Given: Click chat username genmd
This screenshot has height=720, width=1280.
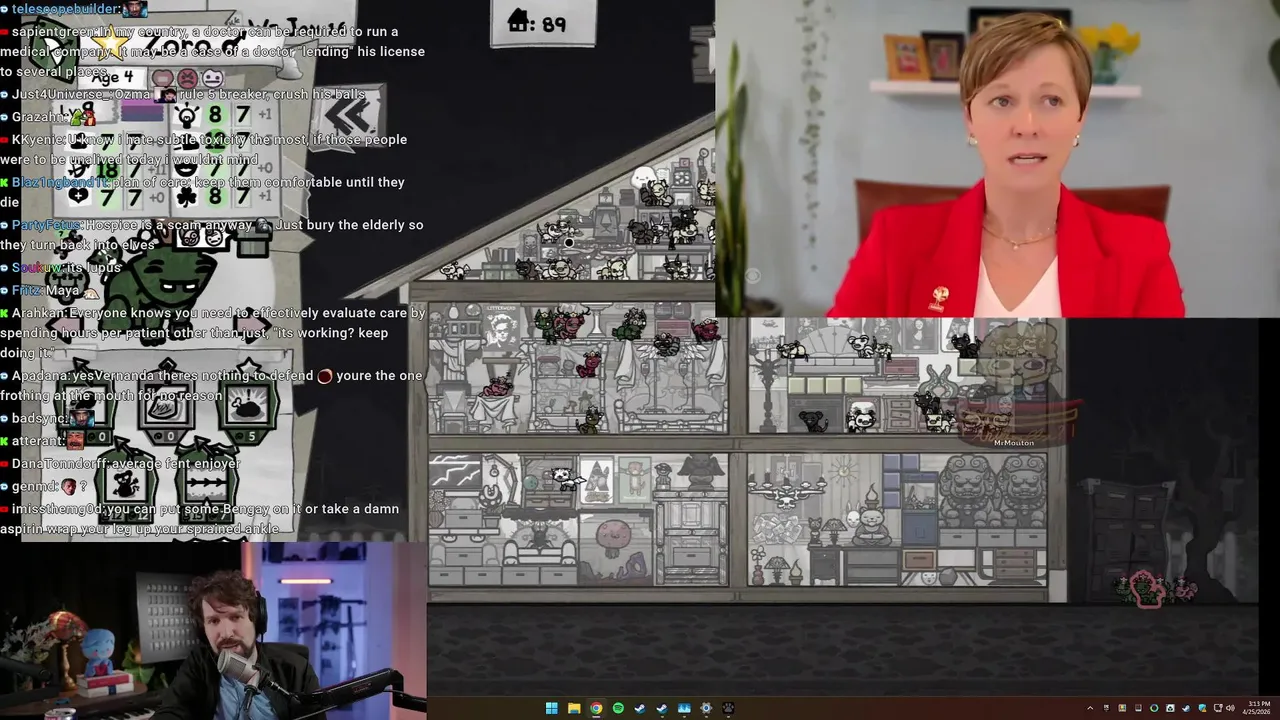Looking at the screenshot, I should [x=33, y=486].
